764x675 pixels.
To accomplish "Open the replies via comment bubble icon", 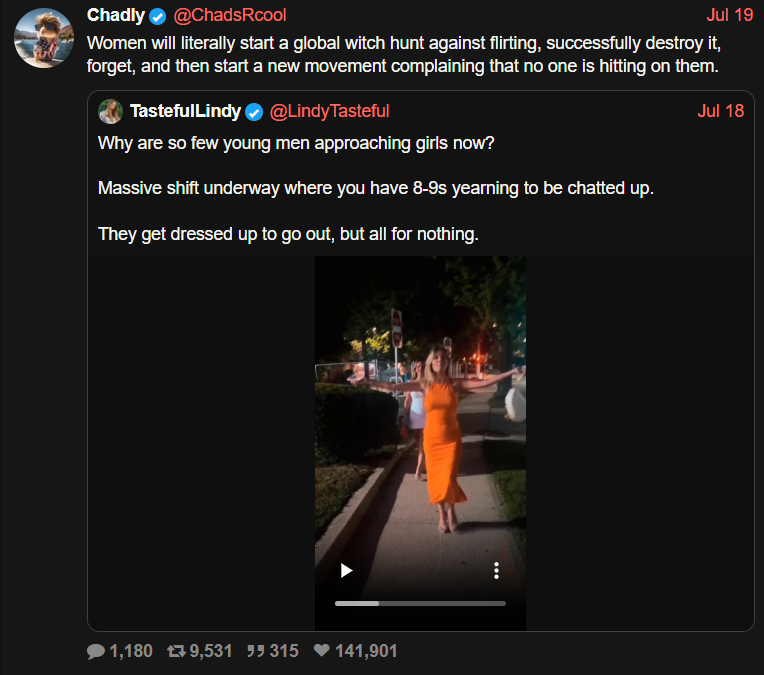I will (x=96, y=651).
